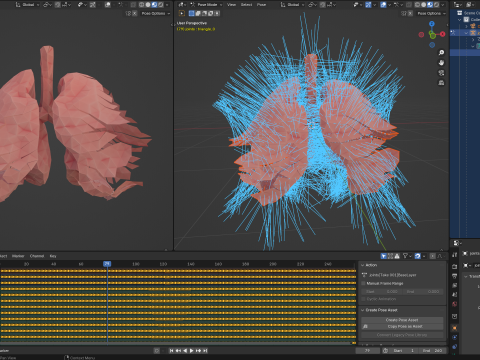Collapse the Create Pose Asset panel

pos(363,310)
